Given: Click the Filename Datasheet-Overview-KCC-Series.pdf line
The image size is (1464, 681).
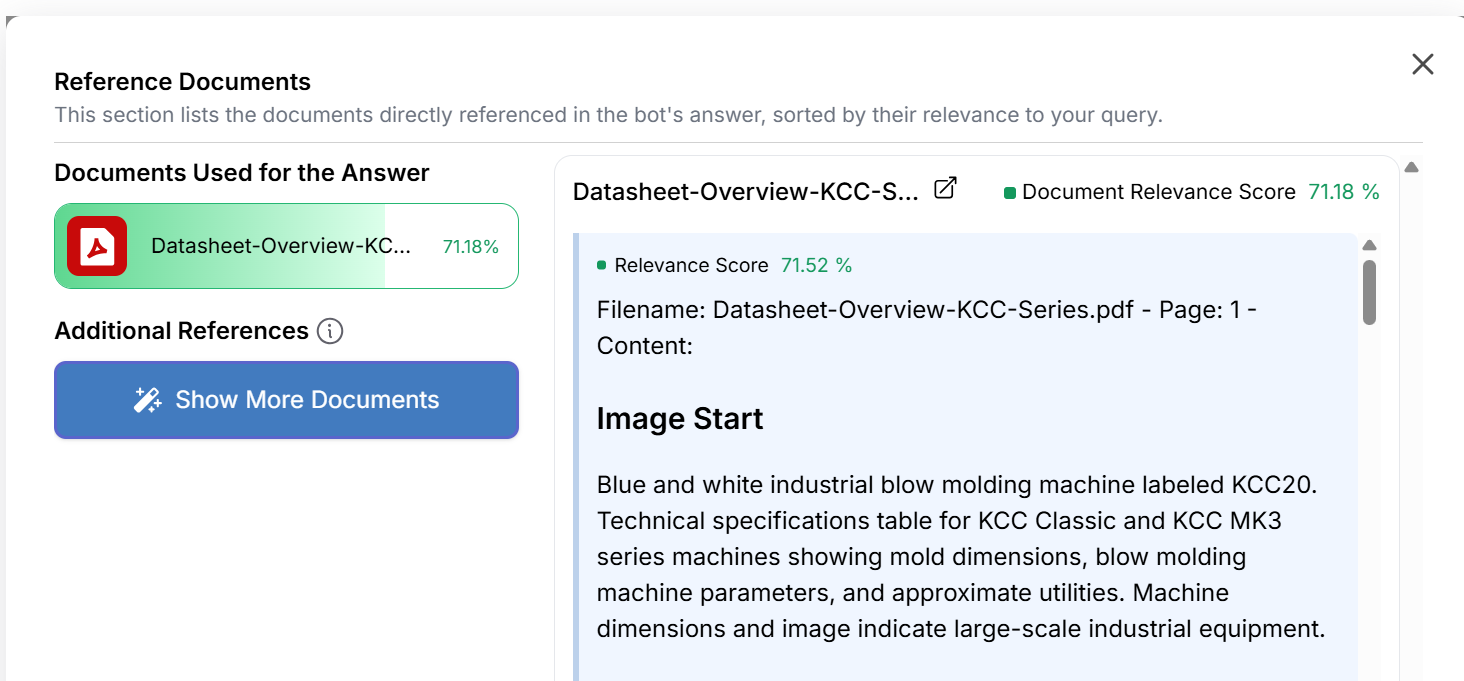Looking at the screenshot, I should 926,310.
